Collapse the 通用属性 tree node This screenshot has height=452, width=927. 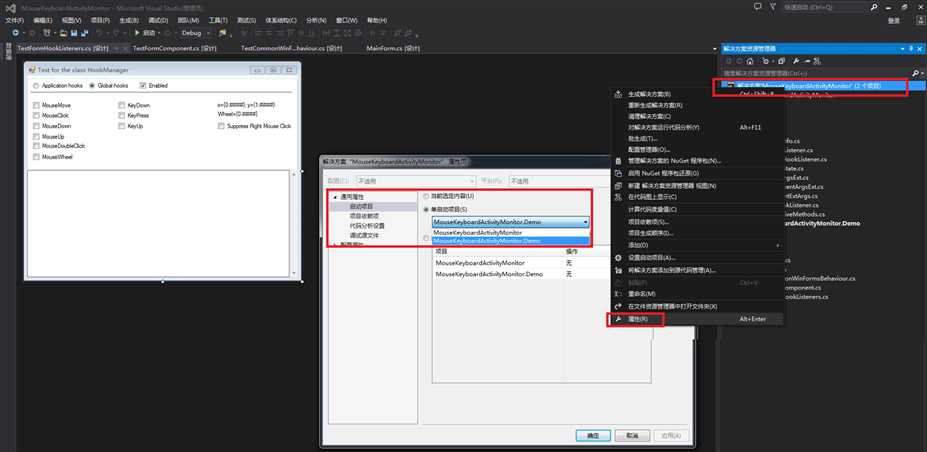(335, 197)
